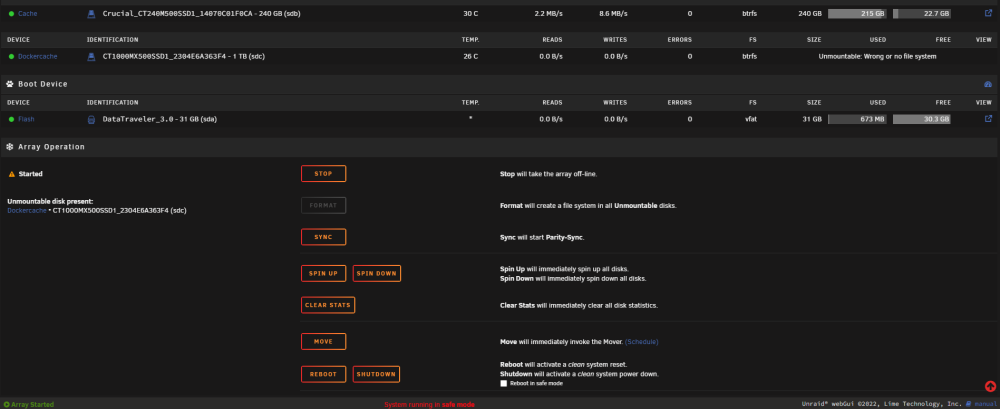The height and width of the screenshot is (409, 1000).
Task: Click Unmountable: Wrong or no file system
Action: pos(877,56)
